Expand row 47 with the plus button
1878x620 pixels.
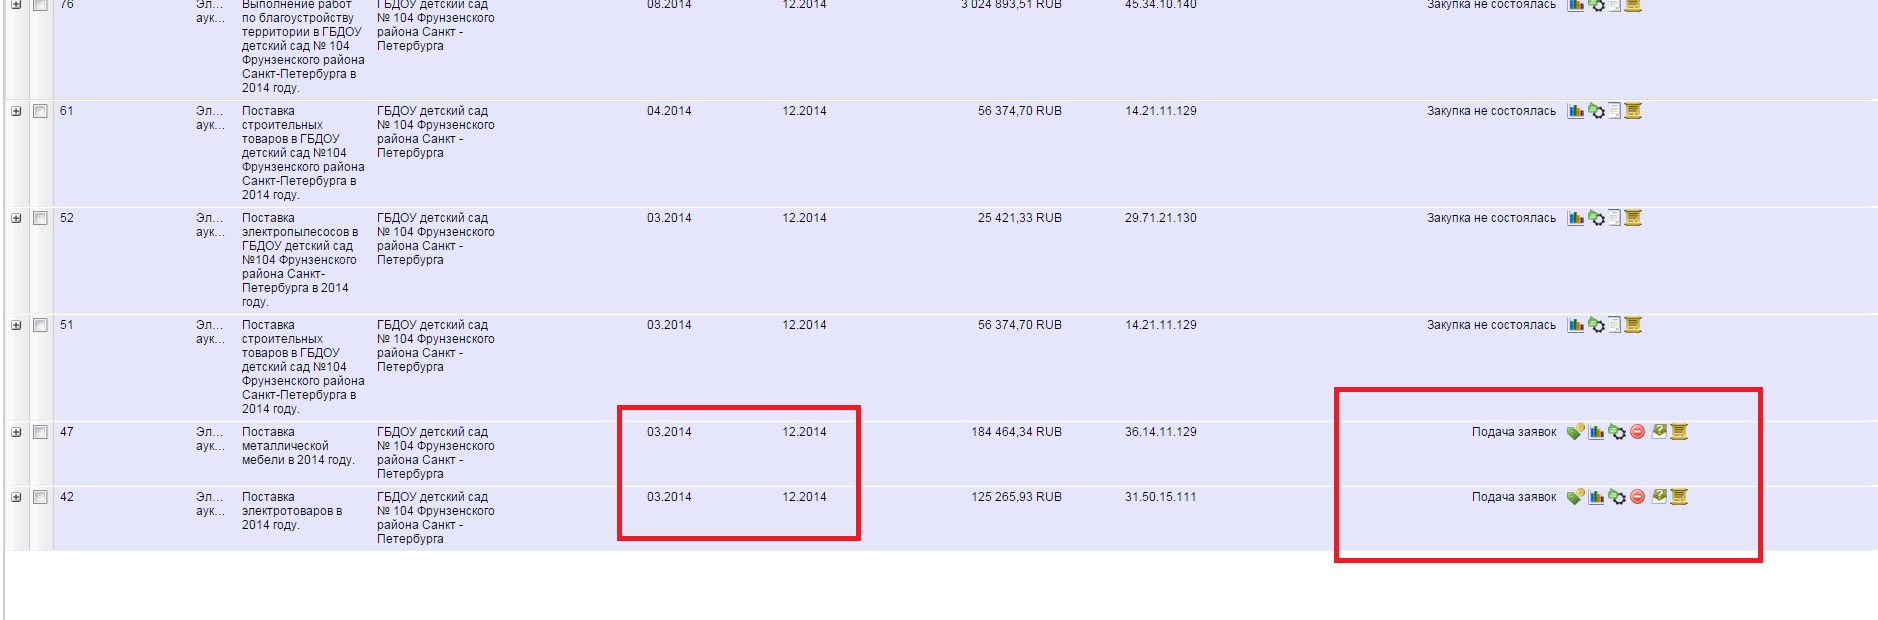(16, 432)
